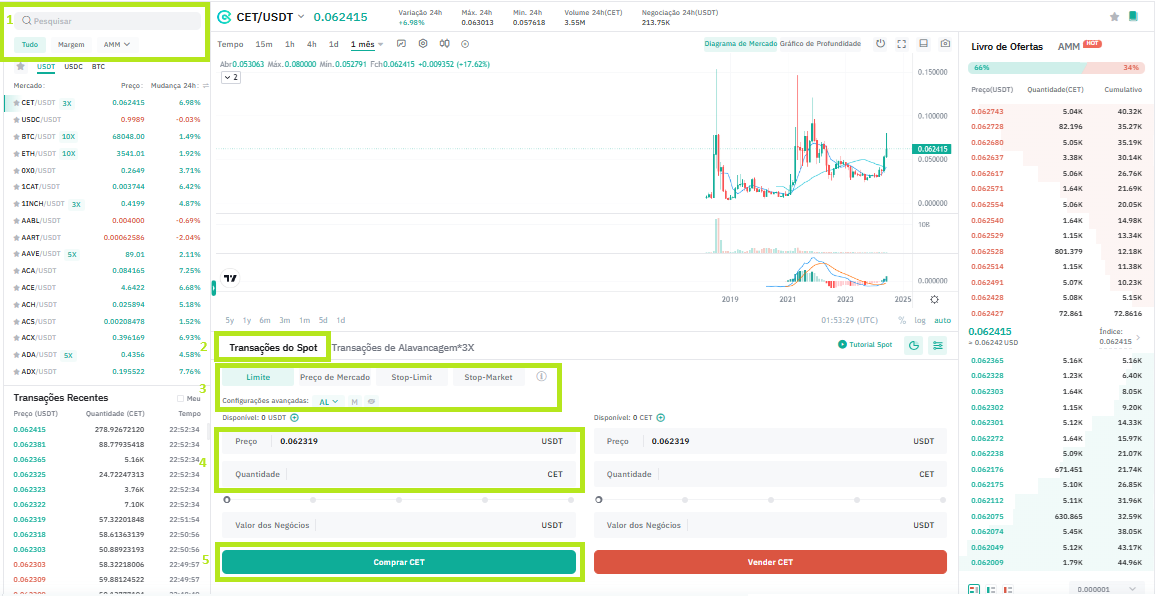Click sell amount slider start handle
Screen dimensions: 1155x597
598,500
